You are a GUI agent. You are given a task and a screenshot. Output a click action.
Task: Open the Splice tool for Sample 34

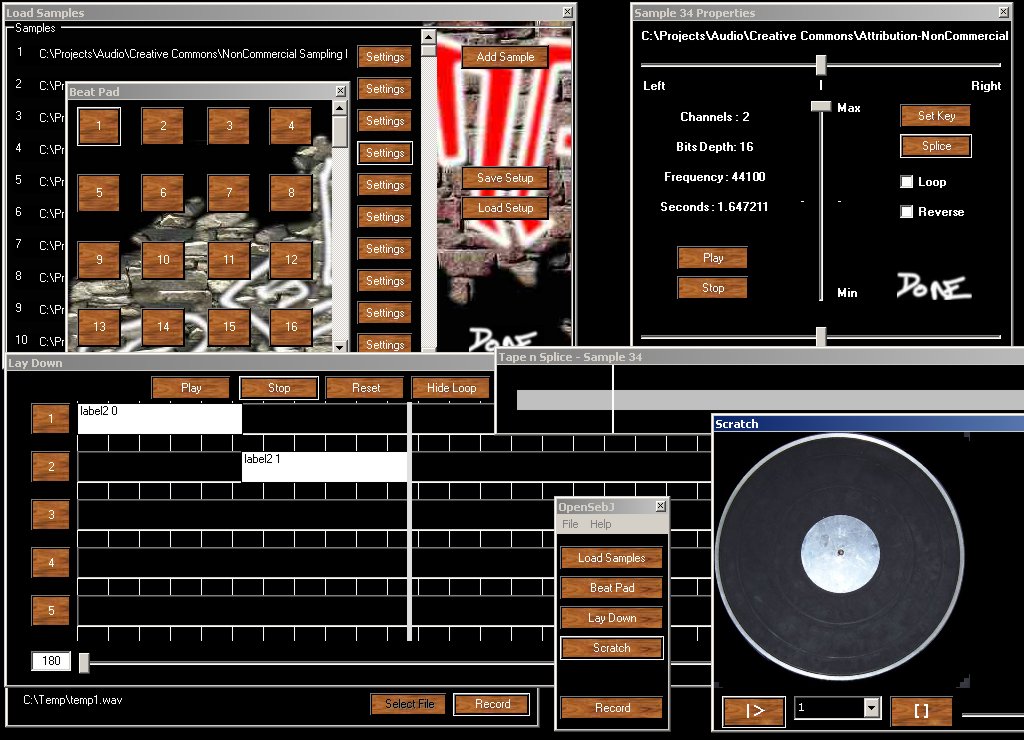tap(936, 146)
